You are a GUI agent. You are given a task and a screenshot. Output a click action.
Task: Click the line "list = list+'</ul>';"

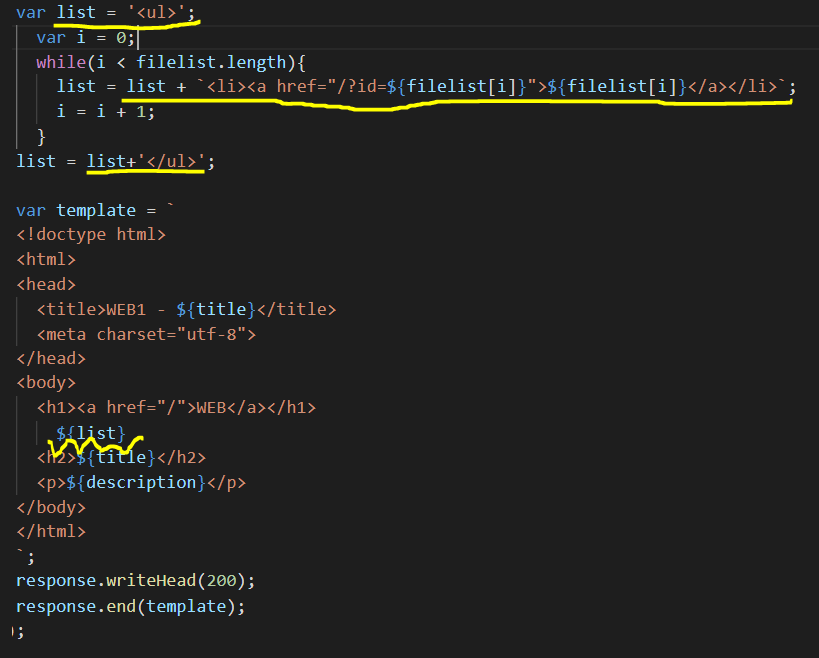pyautogui.click(x=115, y=161)
